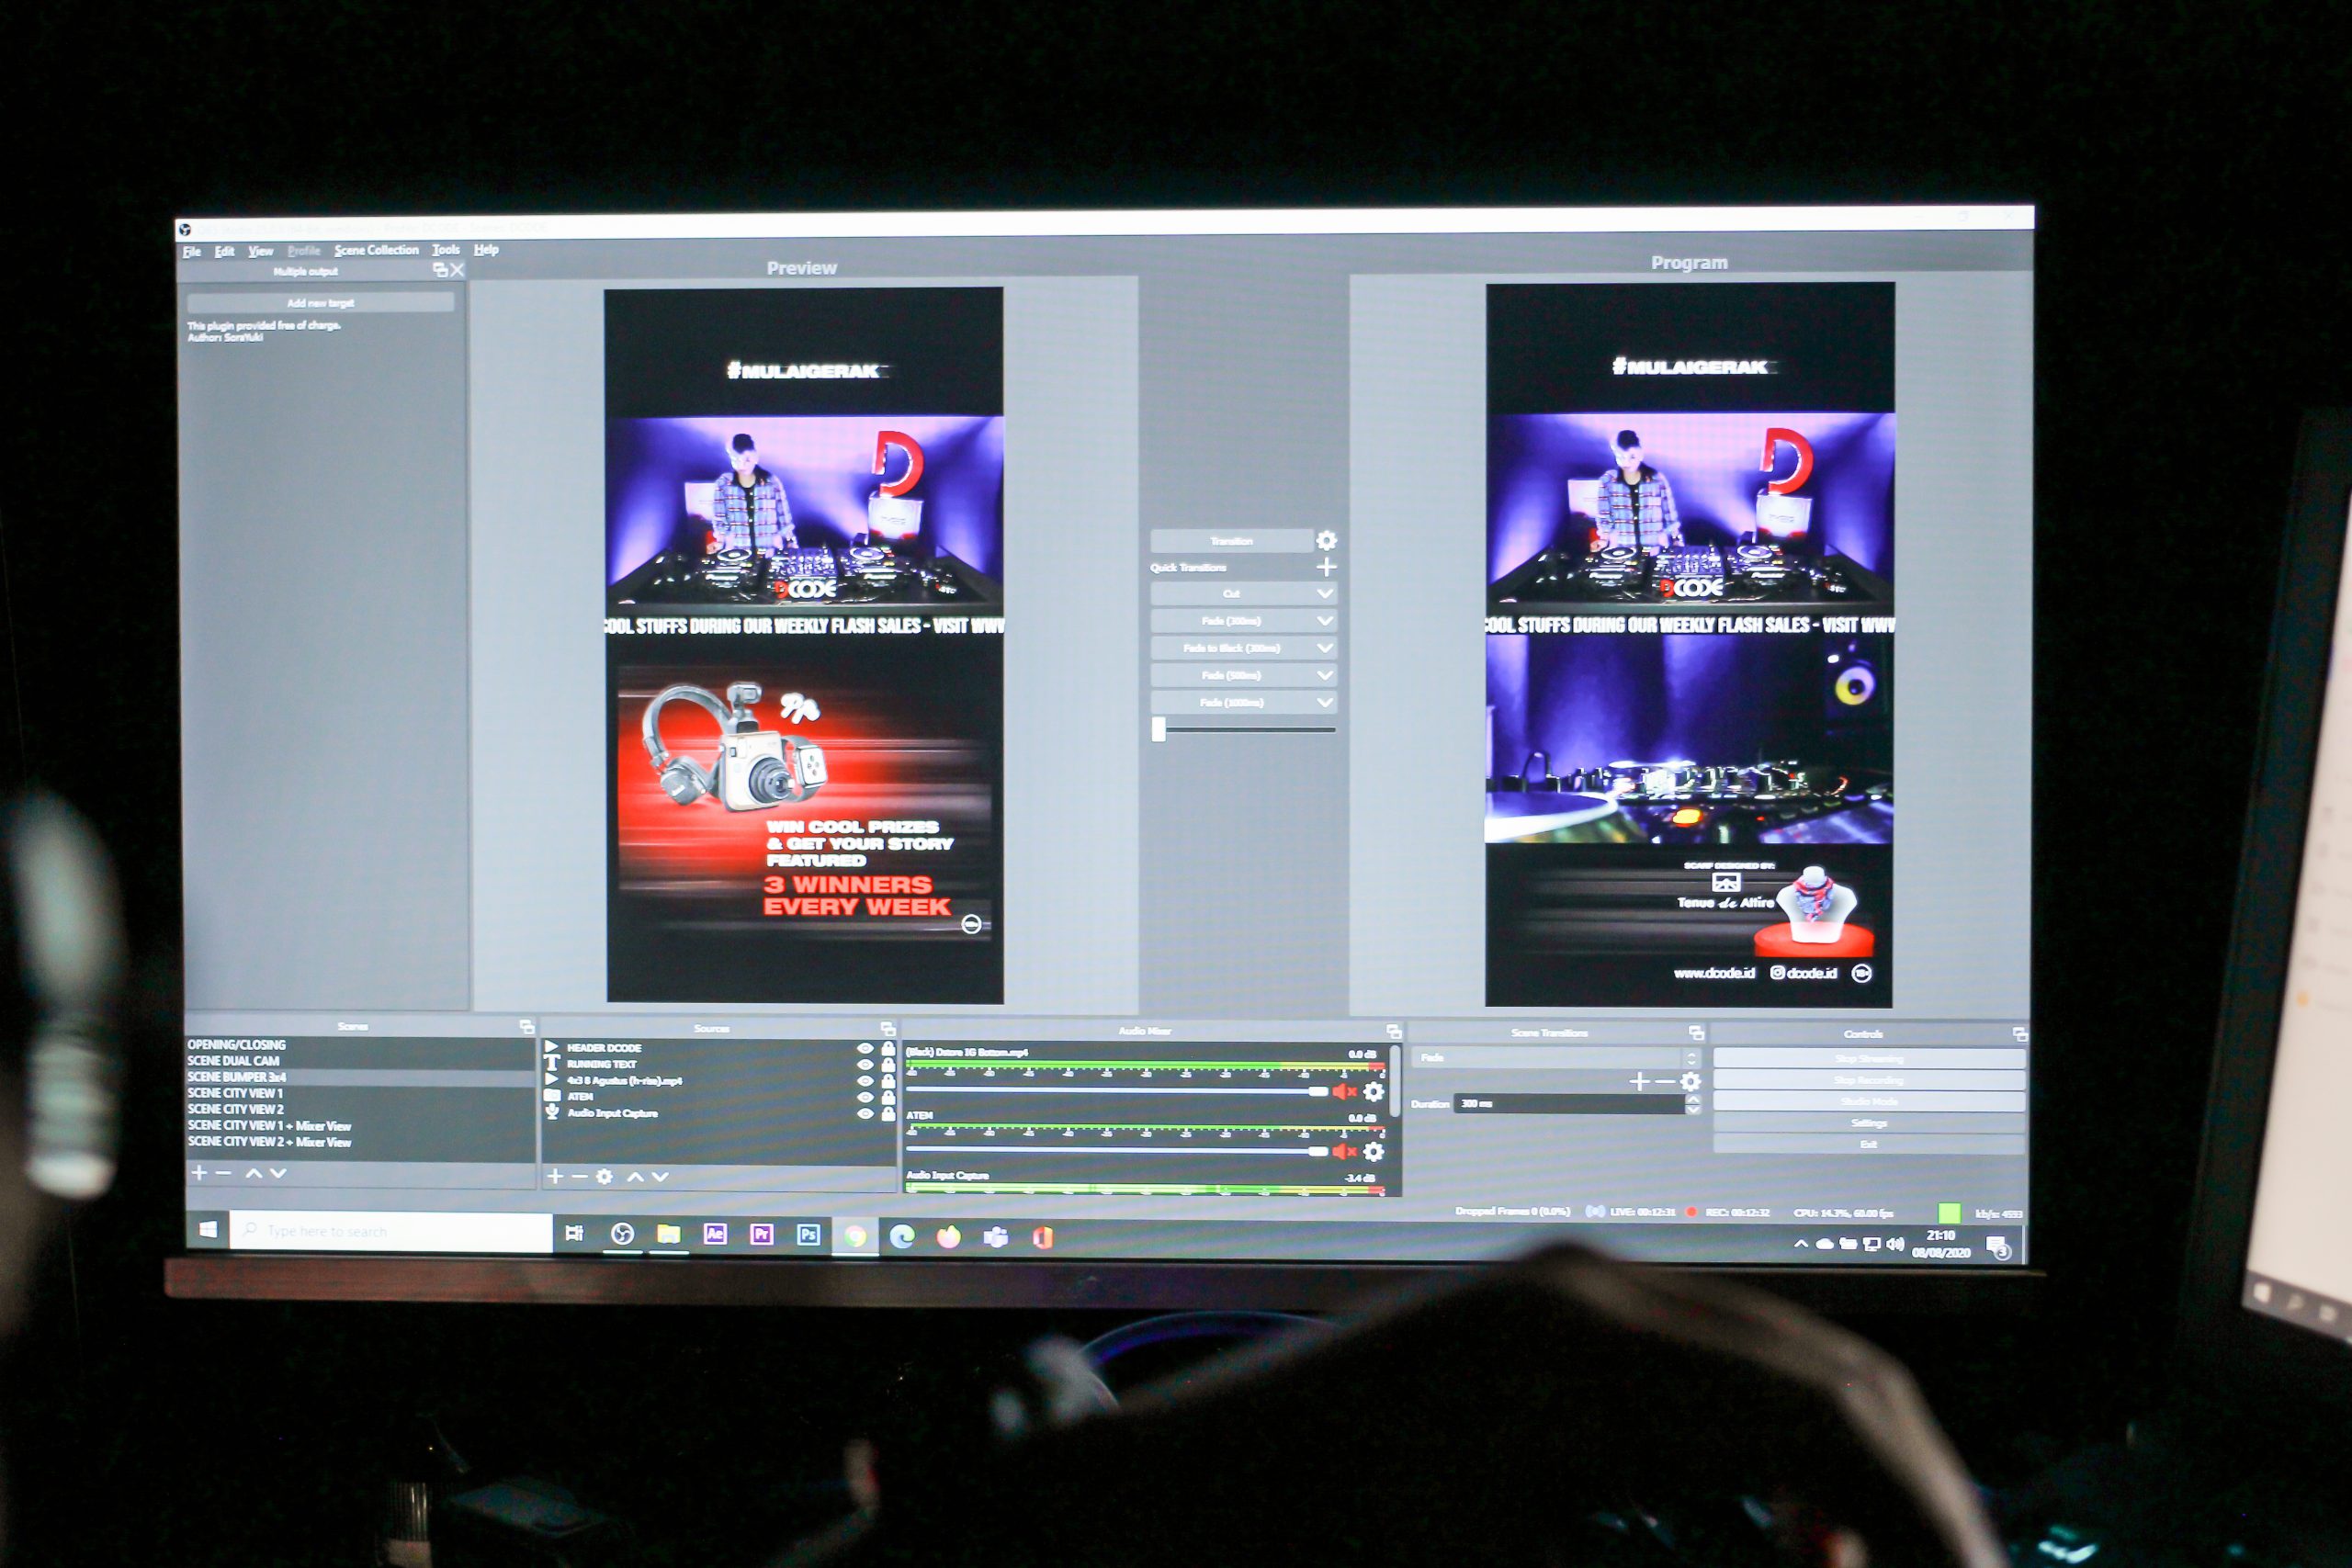
Task: Expand the Cut quick transition dropdown
Action: click(1325, 594)
